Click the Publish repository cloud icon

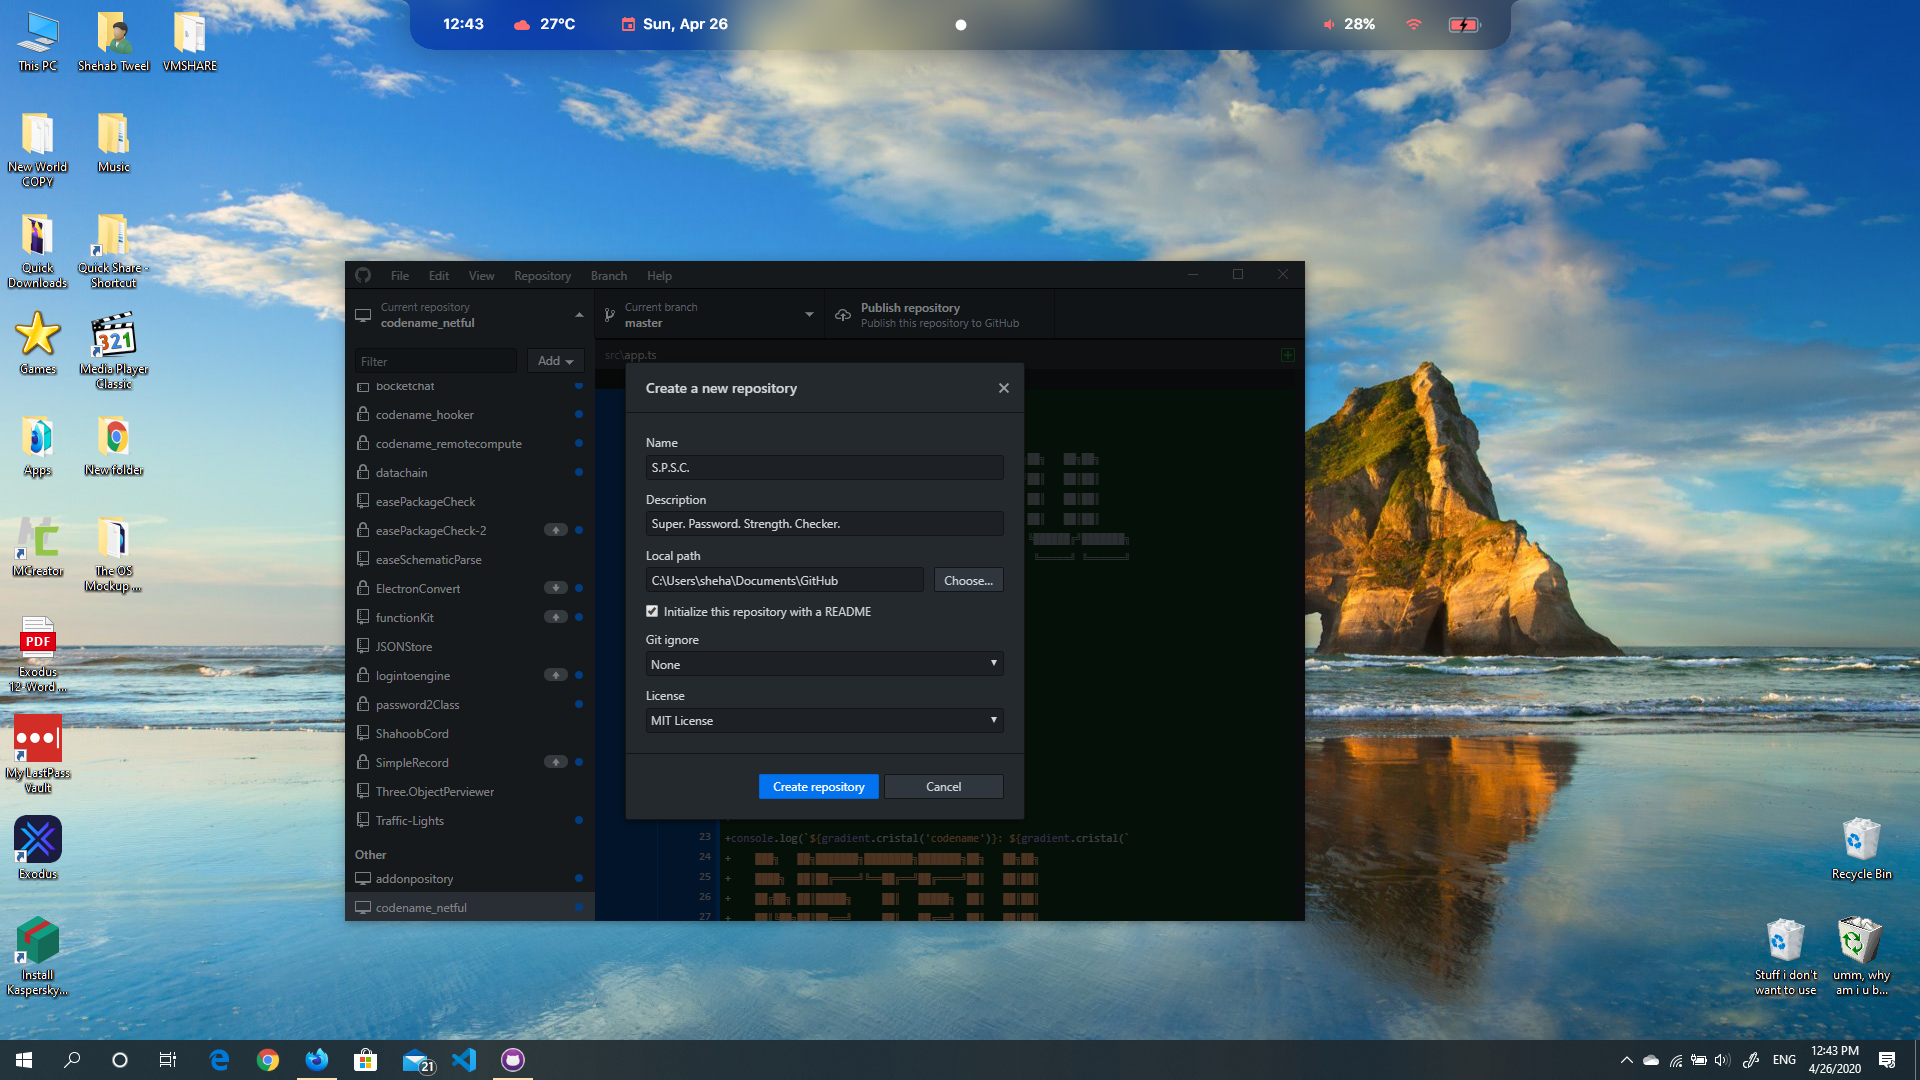(843, 315)
